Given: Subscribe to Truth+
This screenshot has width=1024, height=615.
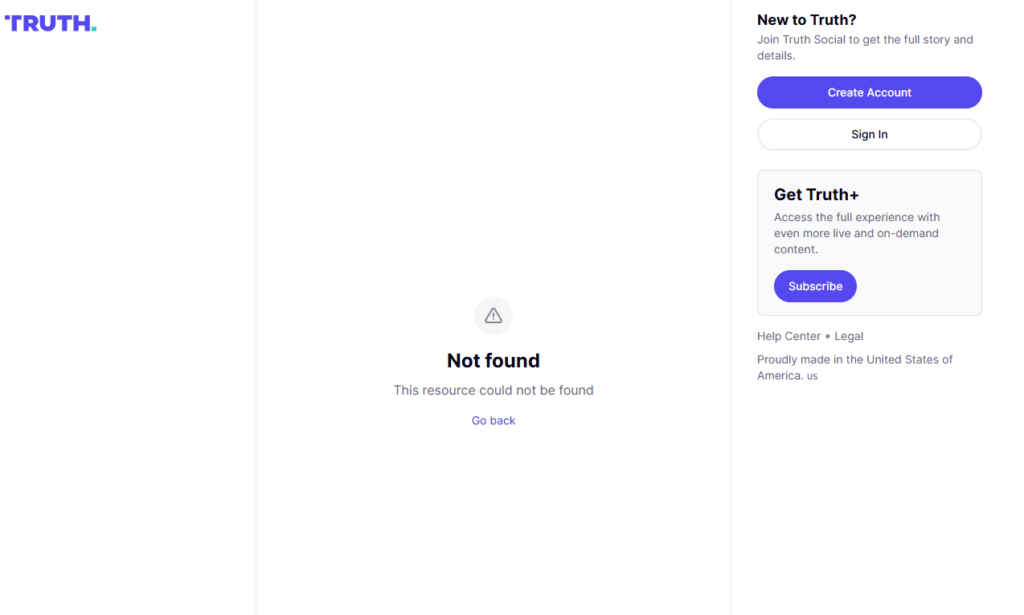Looking at the screenshot, I should point(815,286).
